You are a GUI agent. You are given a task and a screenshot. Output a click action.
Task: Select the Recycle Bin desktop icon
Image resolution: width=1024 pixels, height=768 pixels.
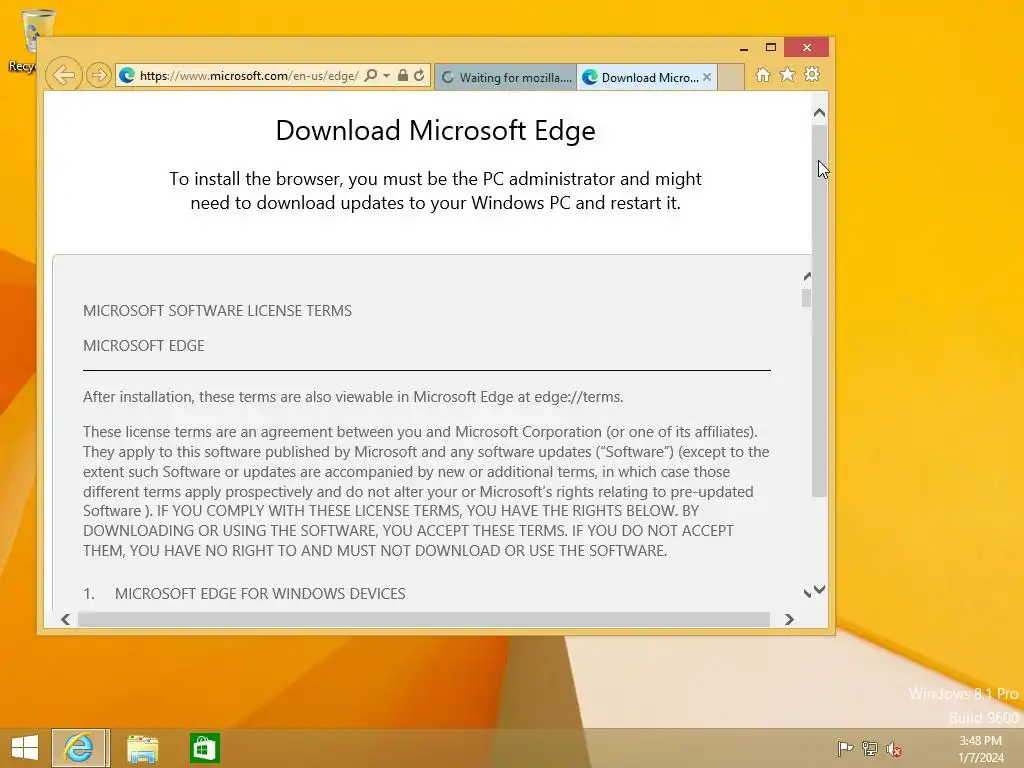(27, 40)
